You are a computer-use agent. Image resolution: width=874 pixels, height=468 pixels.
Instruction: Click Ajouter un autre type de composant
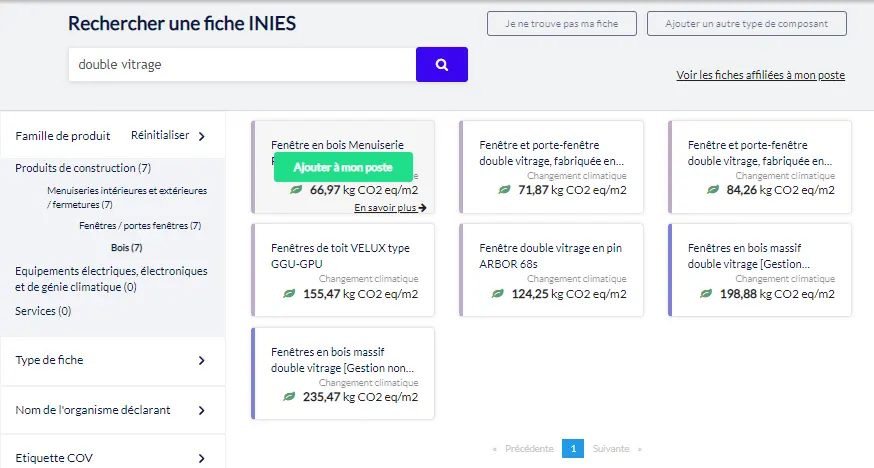(747, 24)
